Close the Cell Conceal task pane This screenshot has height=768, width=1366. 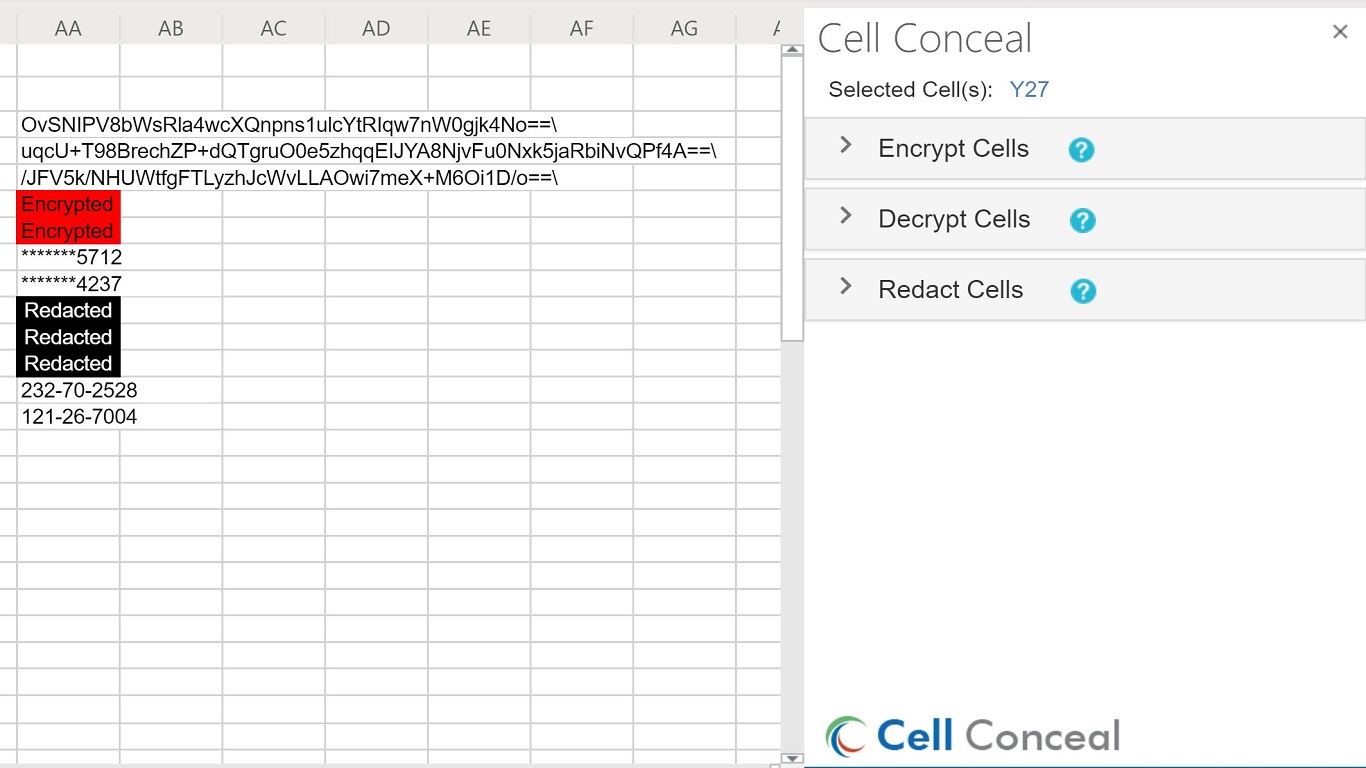tap(1340, 32)
